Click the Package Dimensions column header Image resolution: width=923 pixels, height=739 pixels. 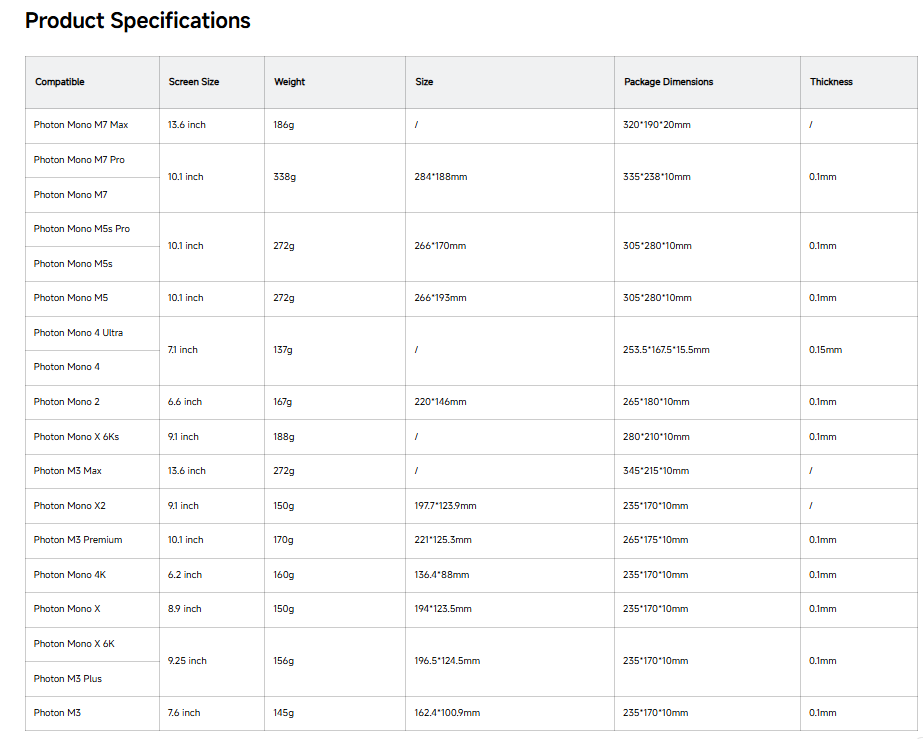pos(669,82)
